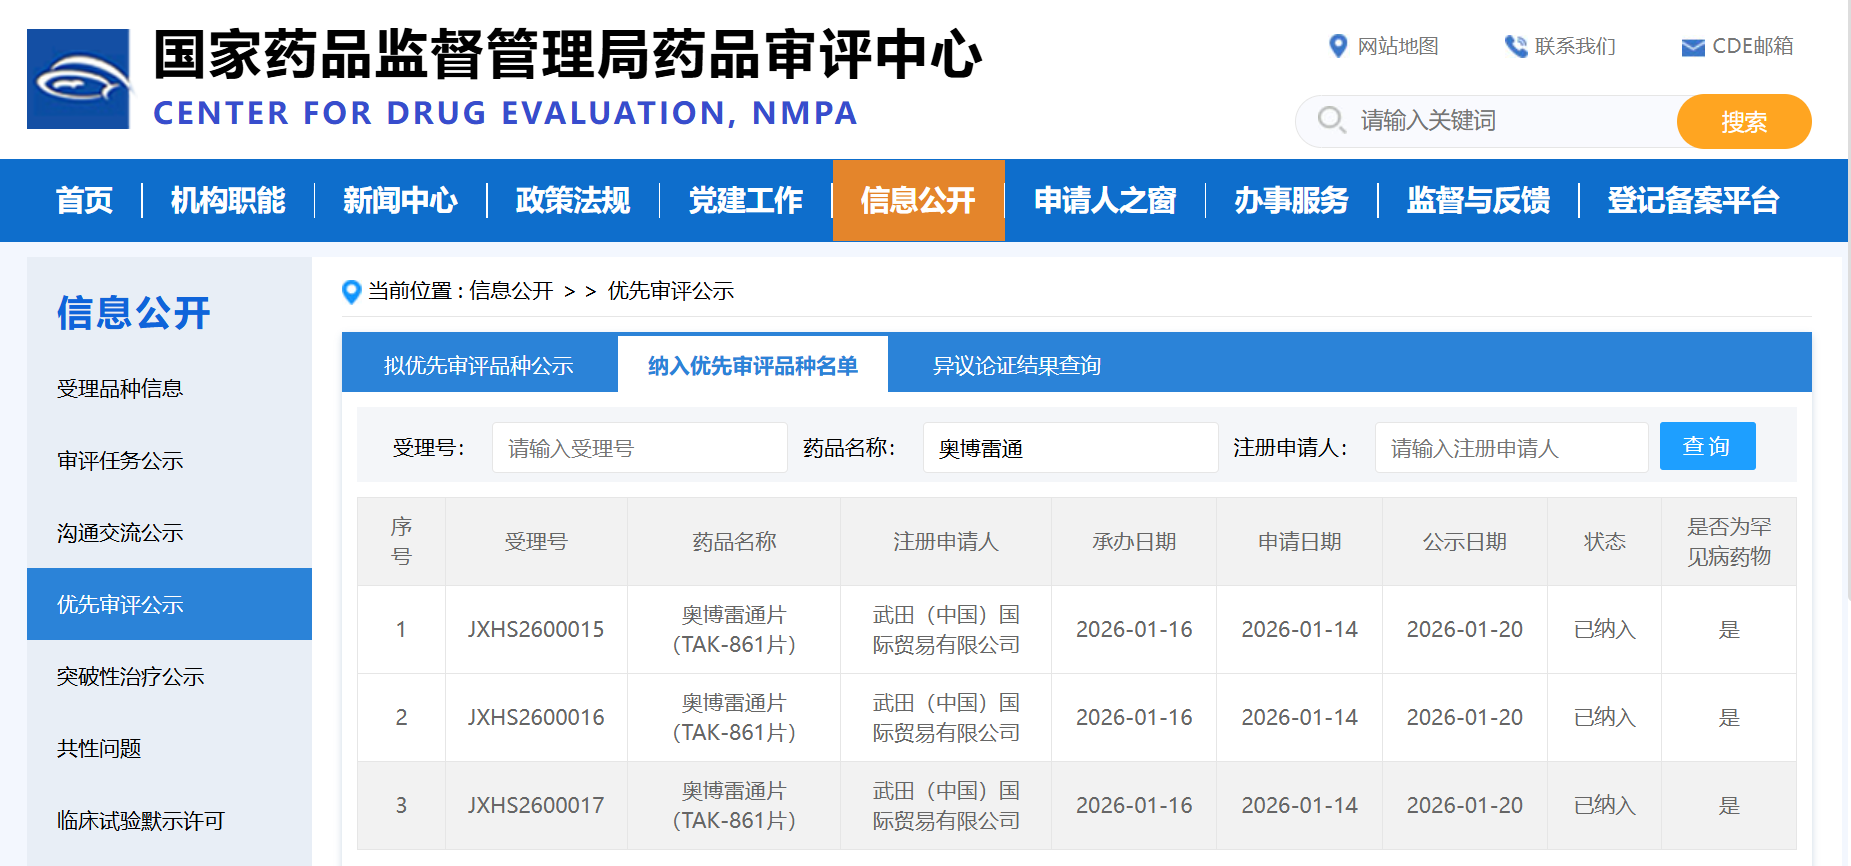Select the 纳入优先审评品种名单 tab

(x=753, y=365)
